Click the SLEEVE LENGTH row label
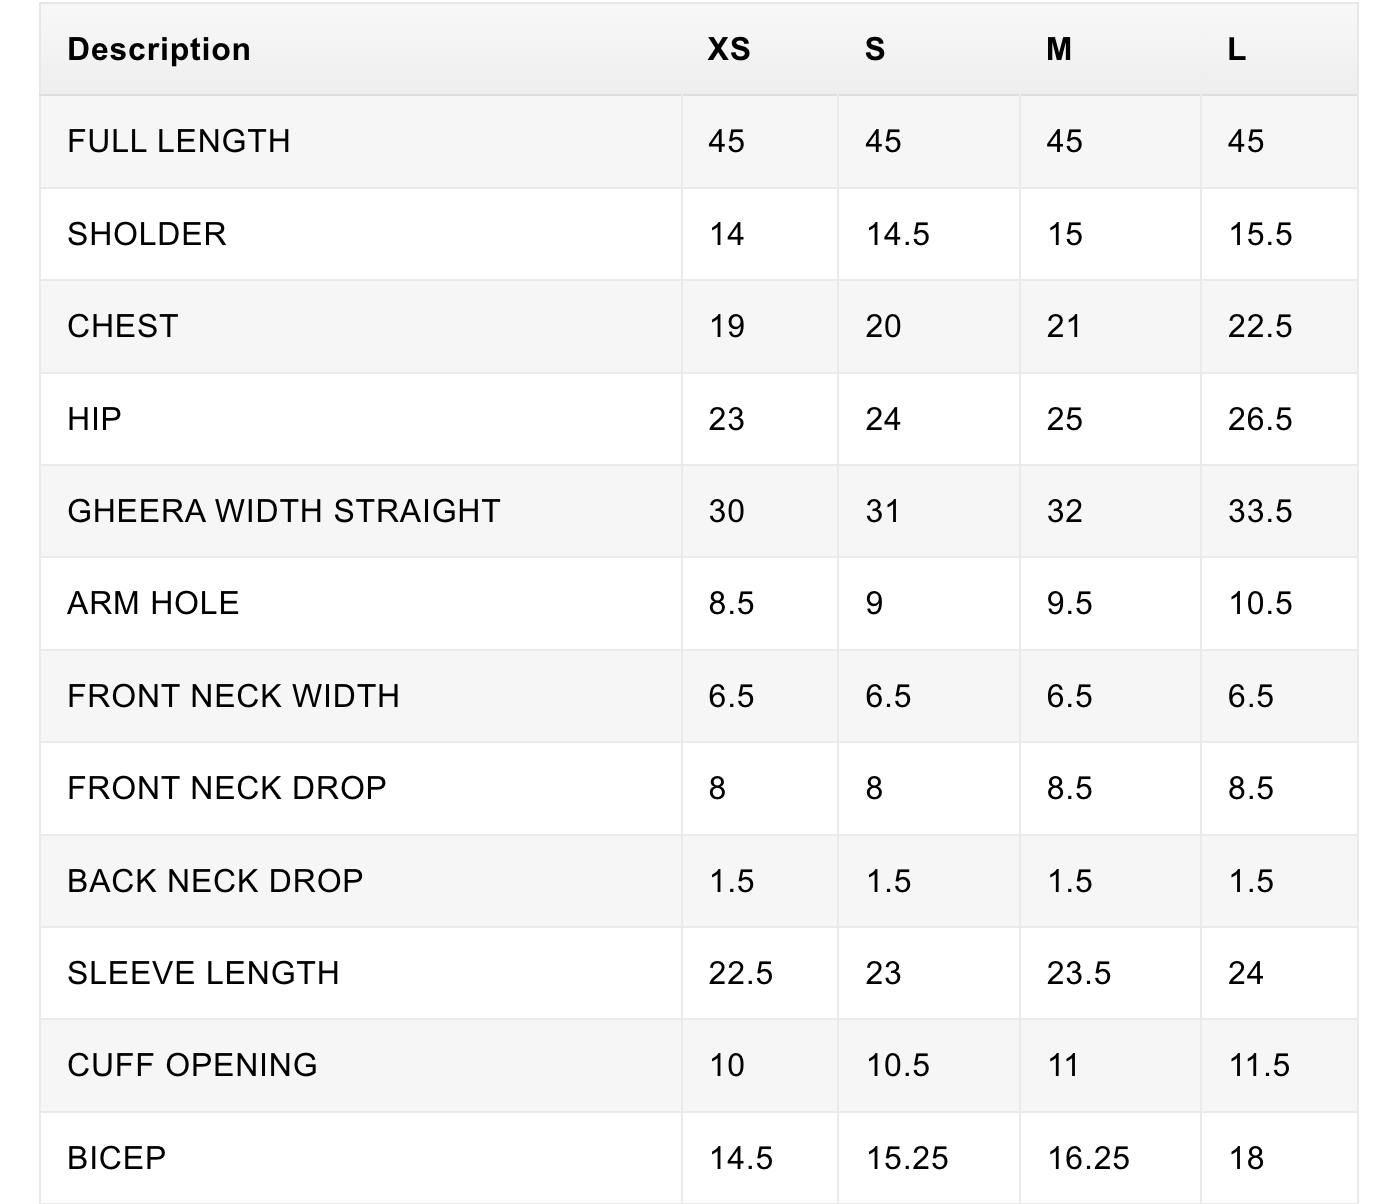 [203, 973]
